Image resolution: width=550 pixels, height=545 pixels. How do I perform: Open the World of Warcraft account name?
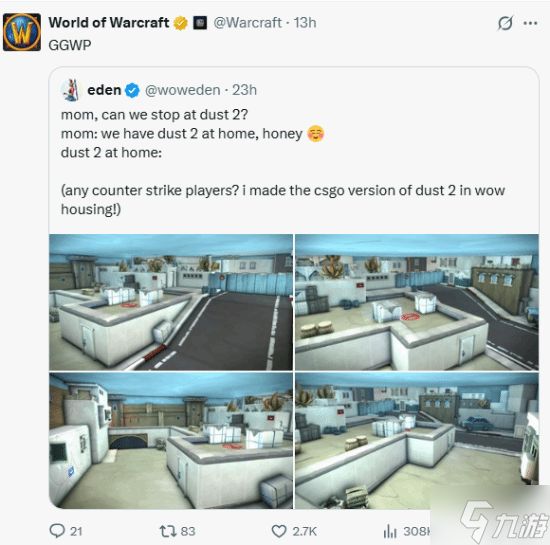(109, 23)
